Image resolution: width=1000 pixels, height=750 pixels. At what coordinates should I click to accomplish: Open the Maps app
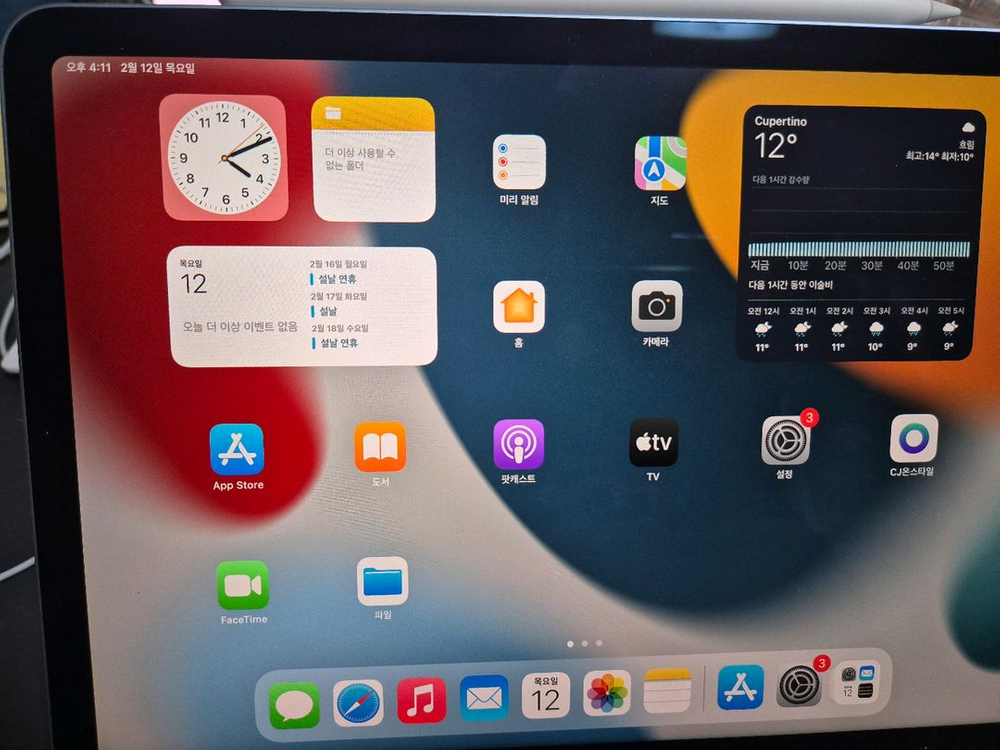660,163
